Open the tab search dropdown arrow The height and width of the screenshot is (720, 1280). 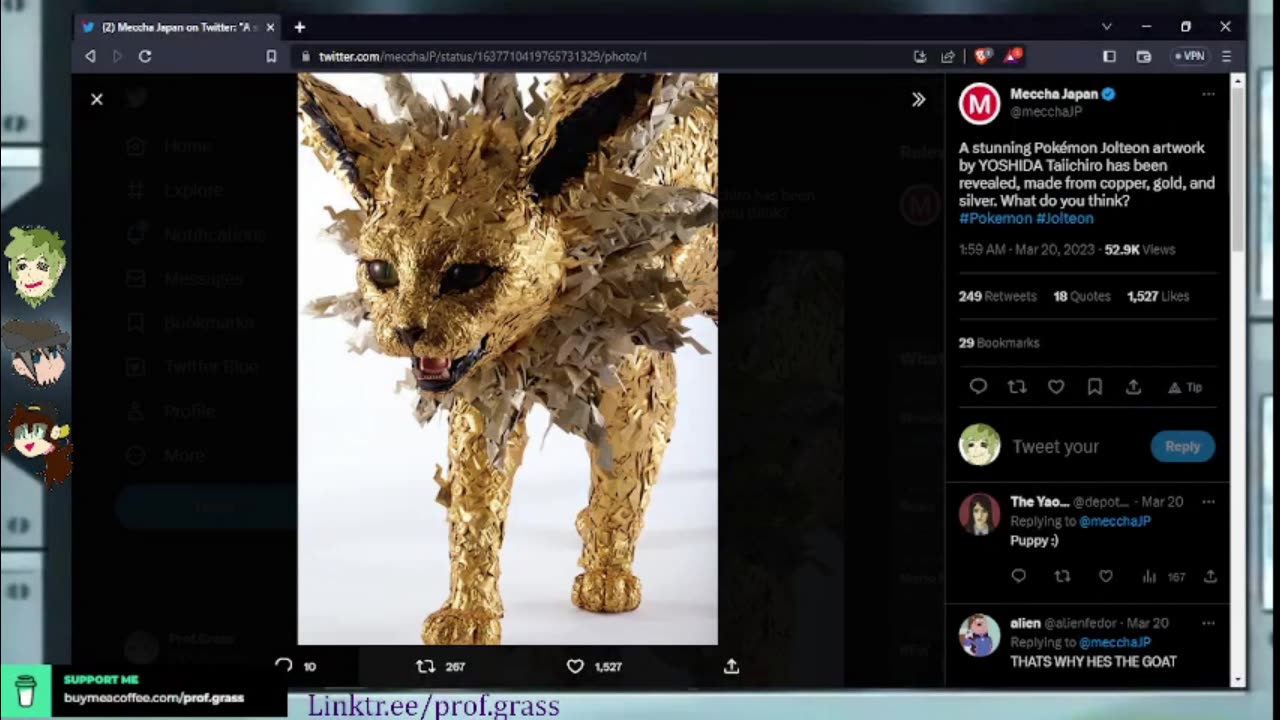tap(1106, 27)
